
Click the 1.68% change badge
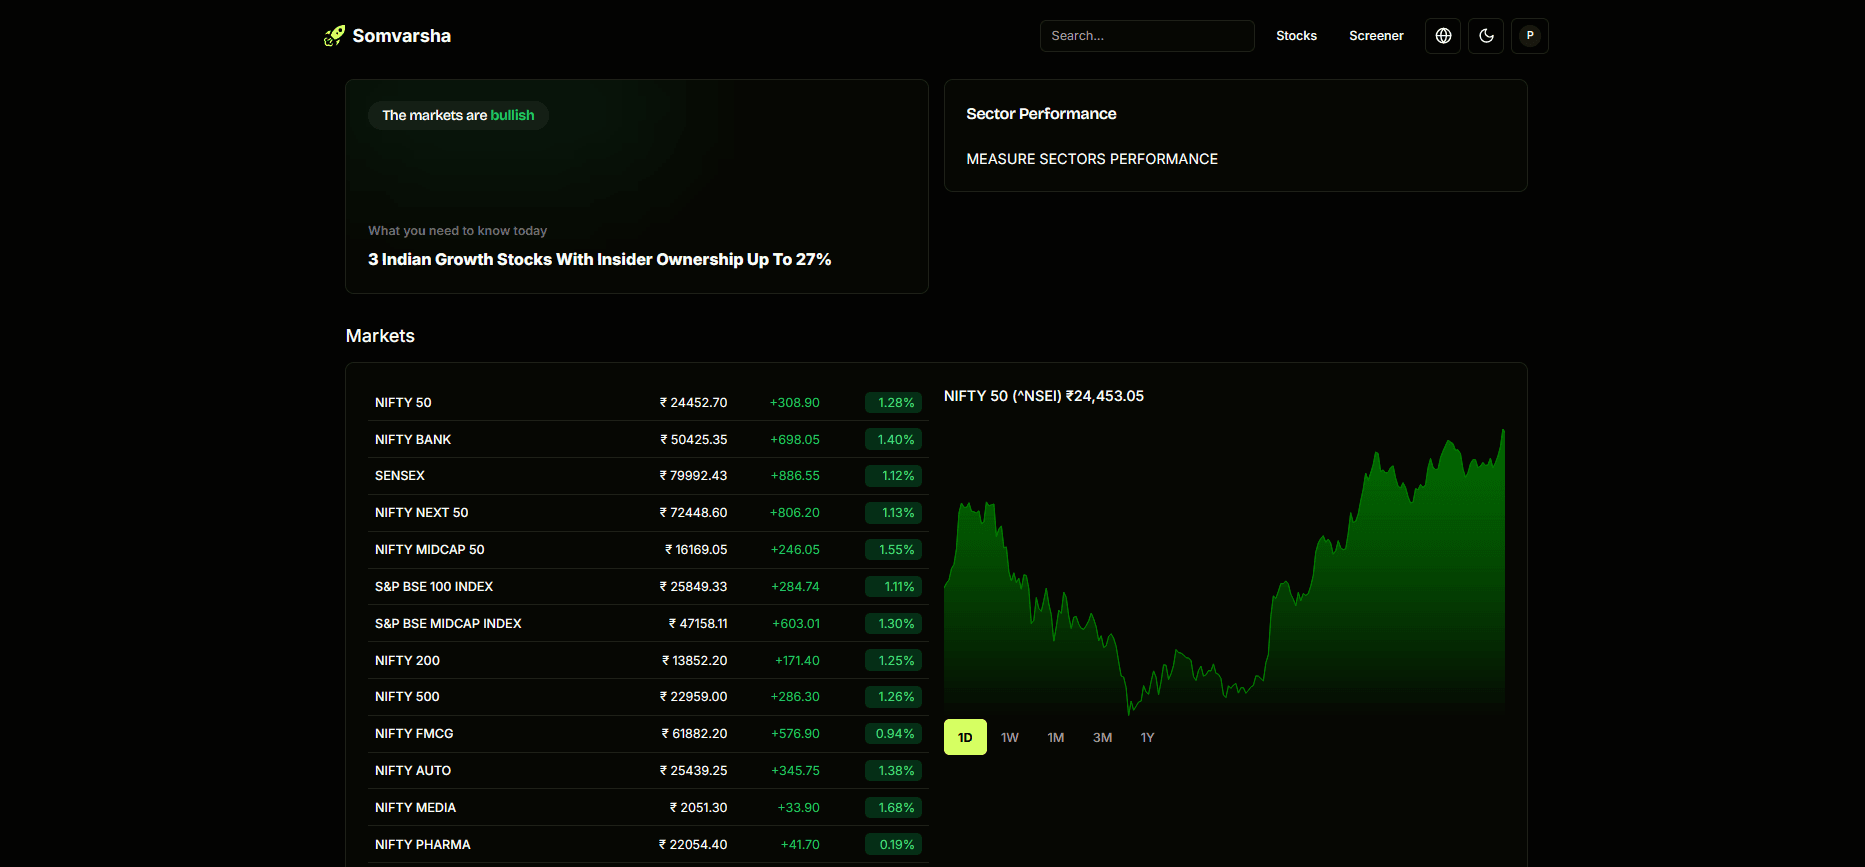tap(893, 808)
